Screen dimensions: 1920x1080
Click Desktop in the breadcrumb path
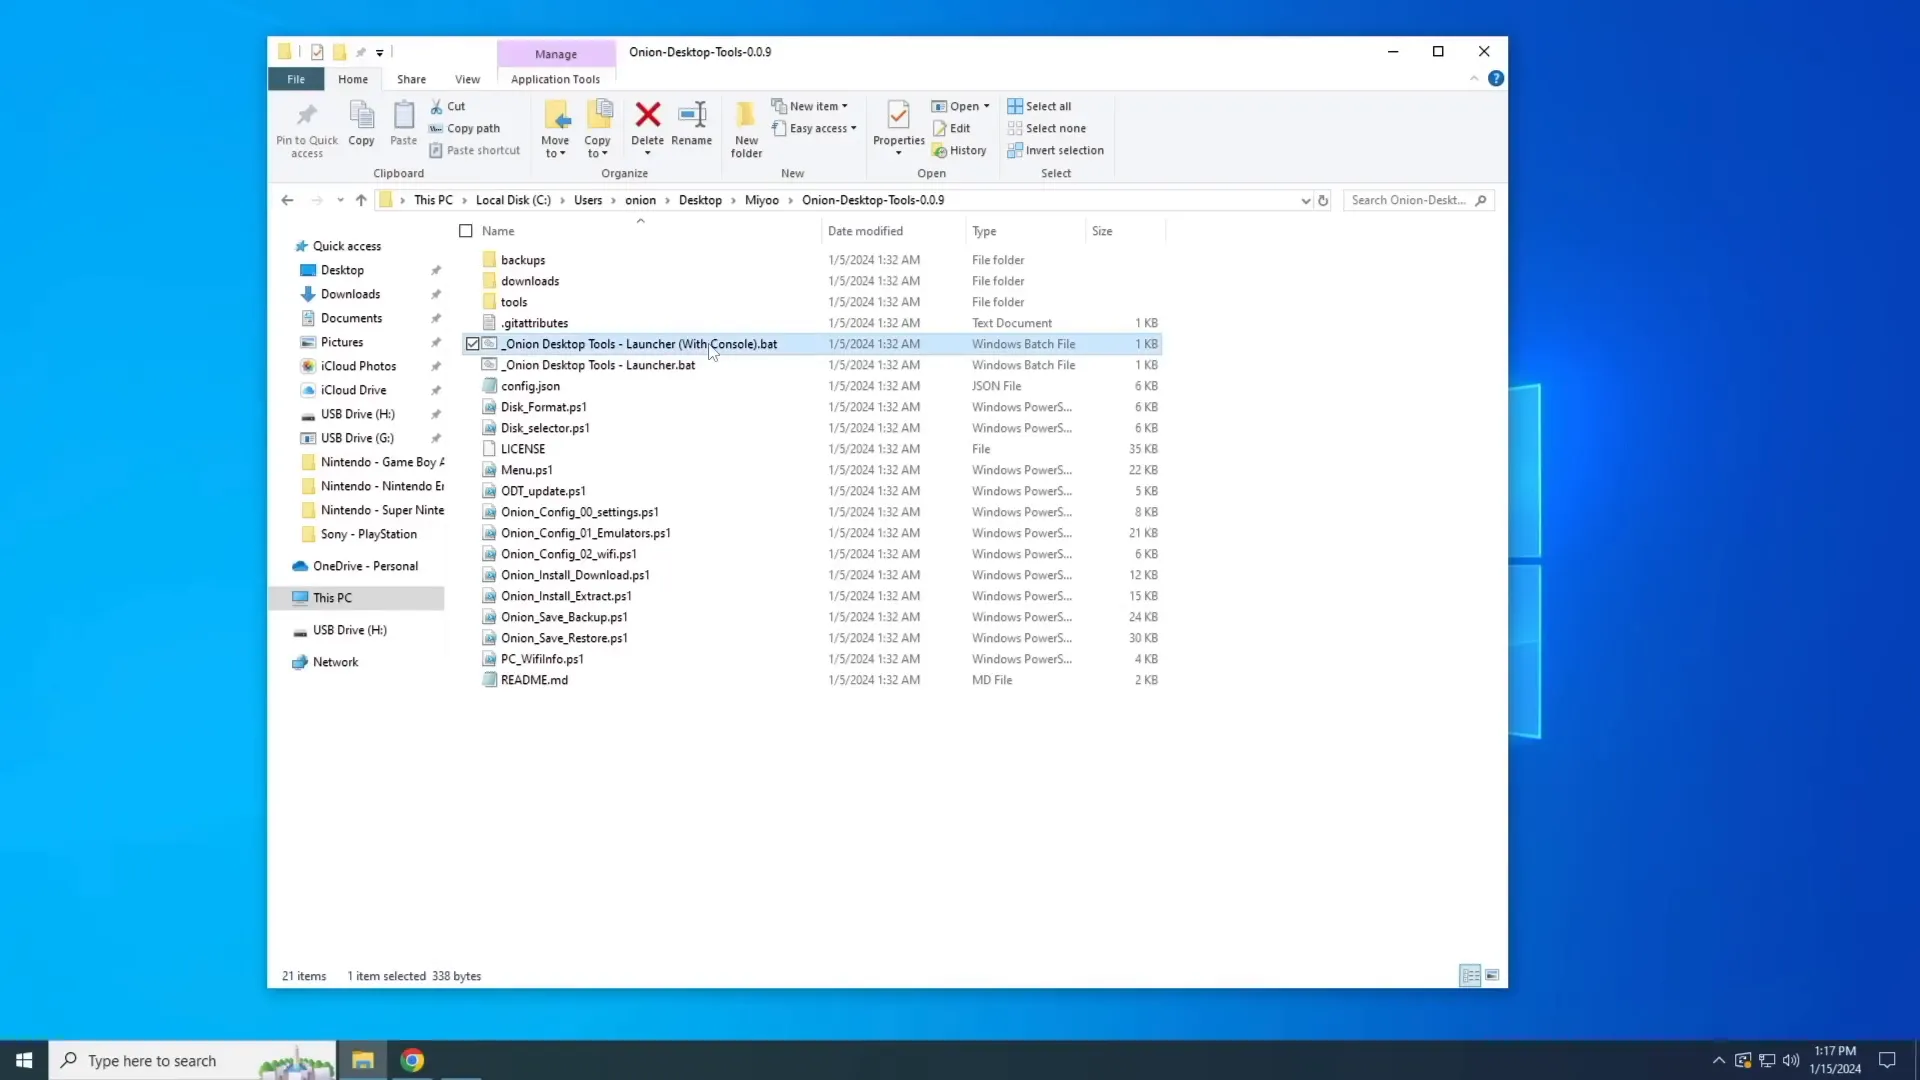point(700,200)
